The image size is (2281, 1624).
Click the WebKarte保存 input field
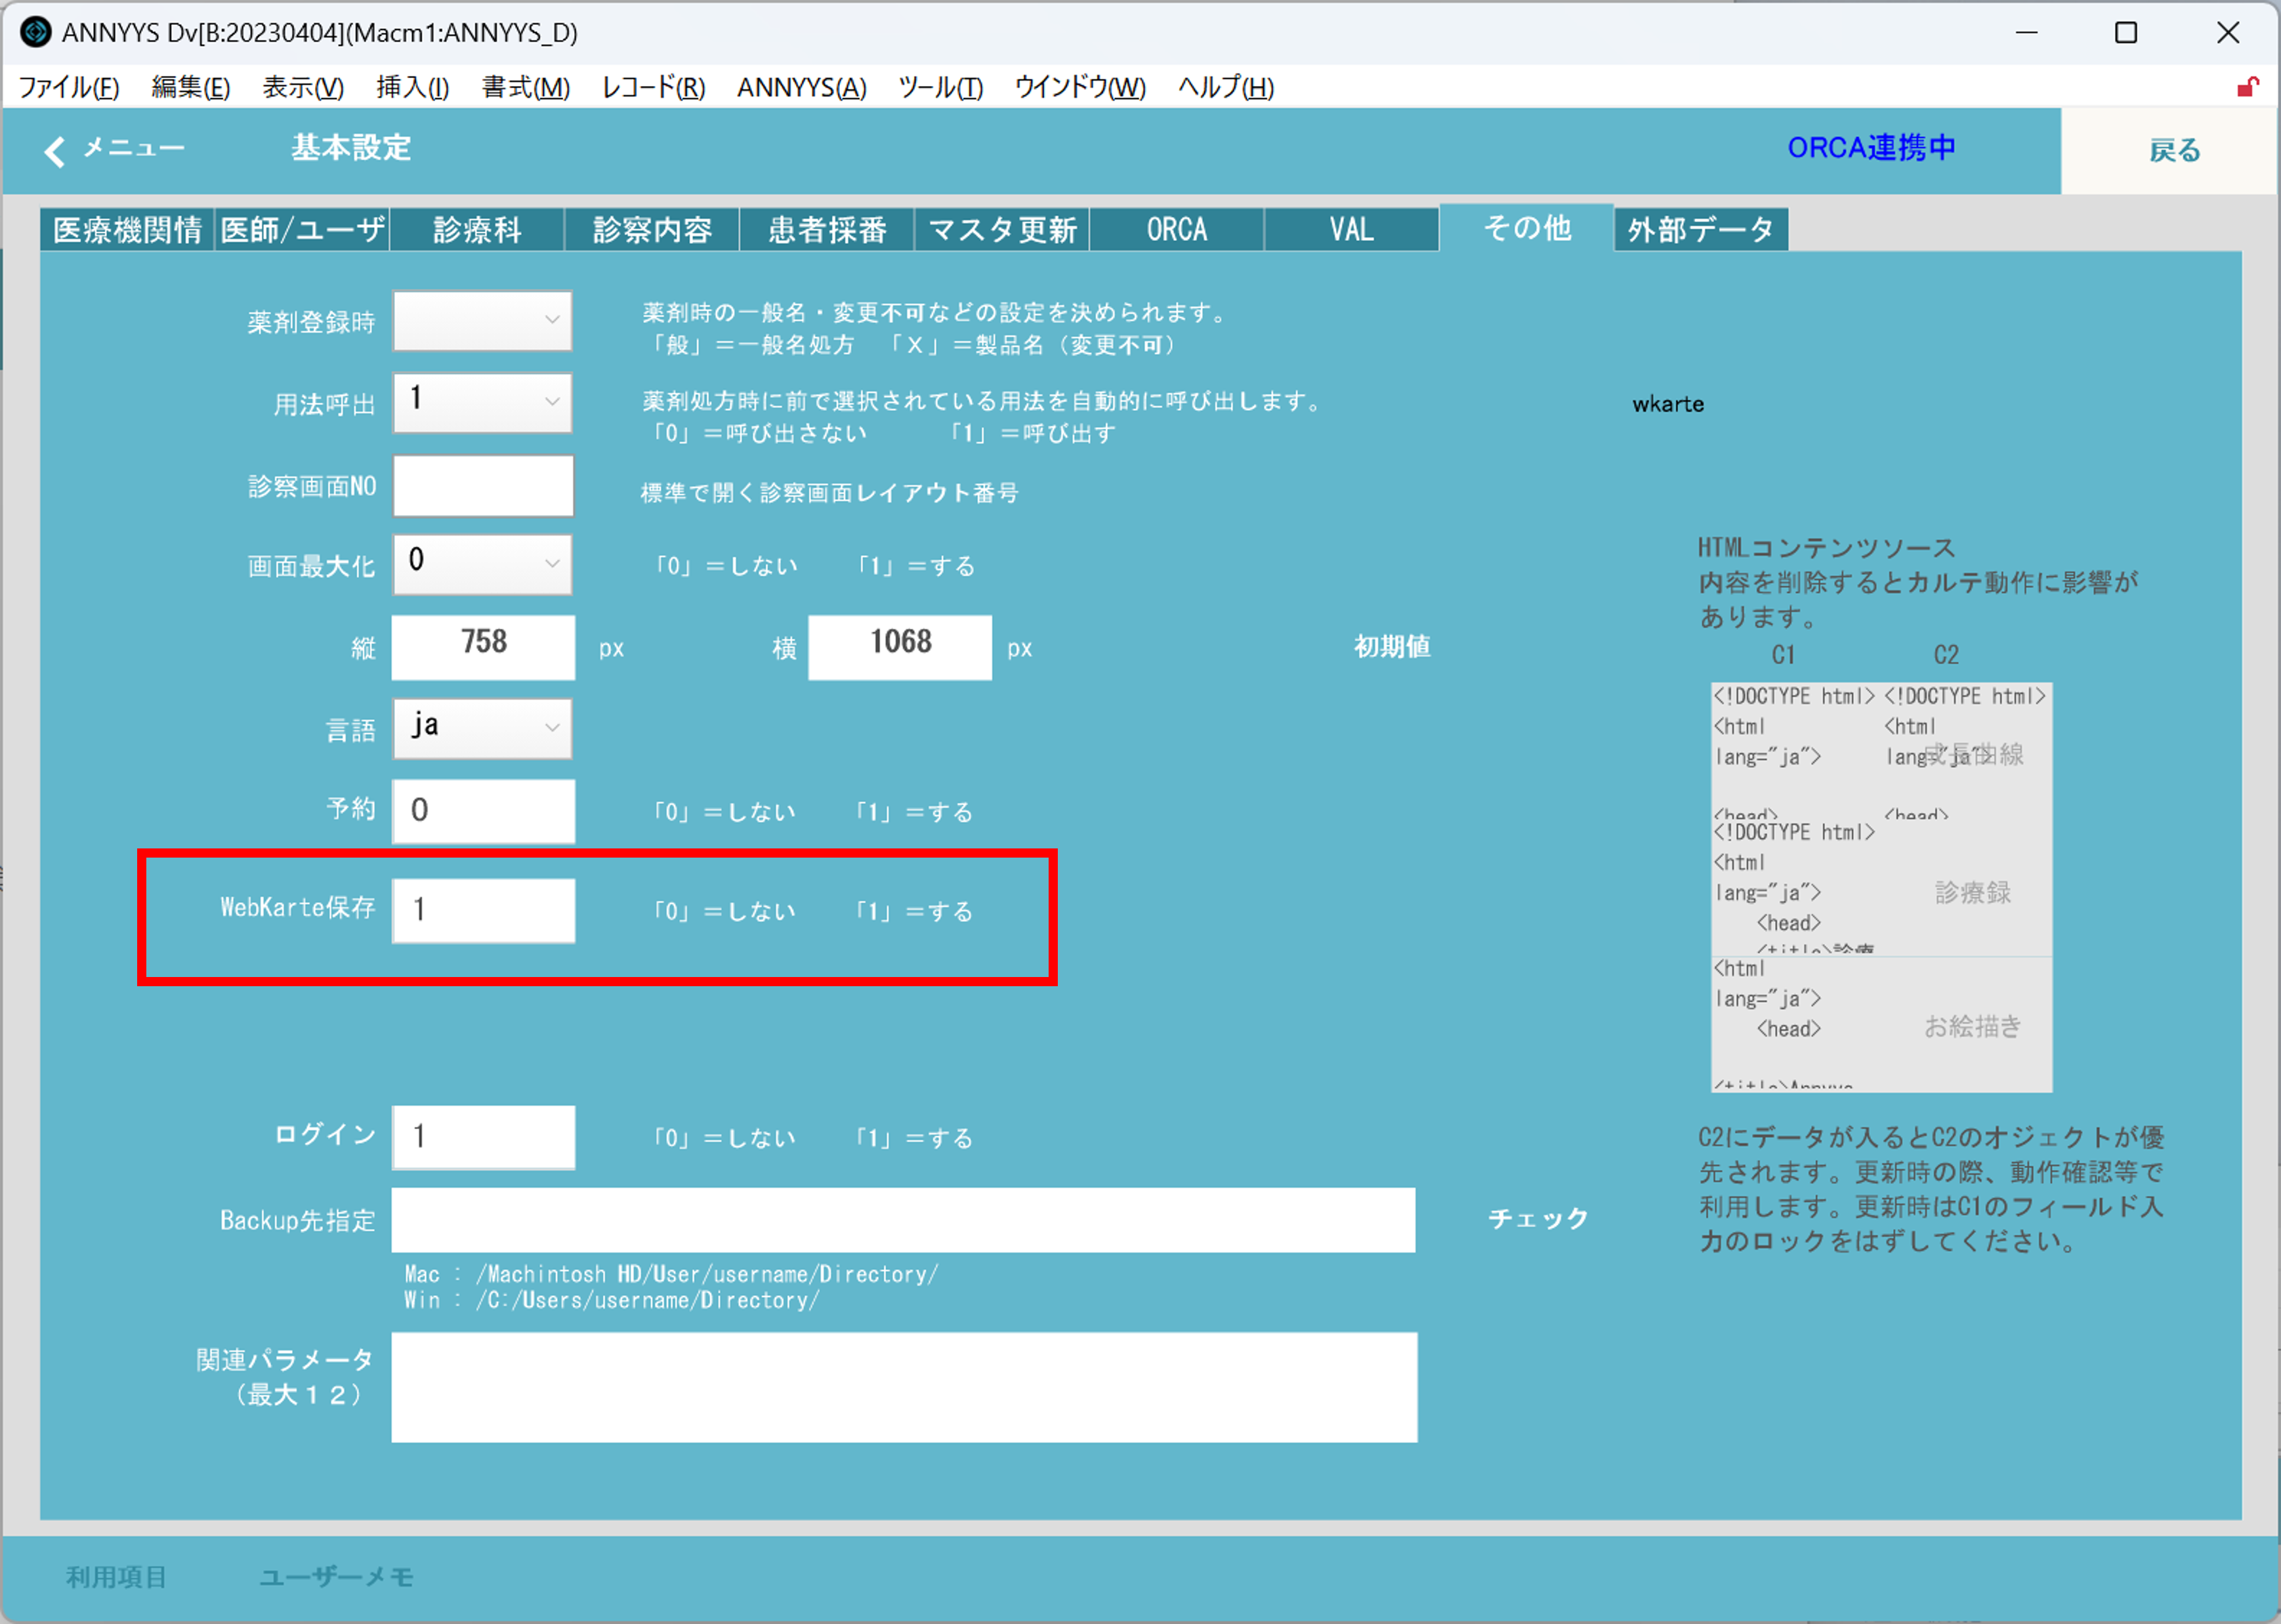coord(483,910)
